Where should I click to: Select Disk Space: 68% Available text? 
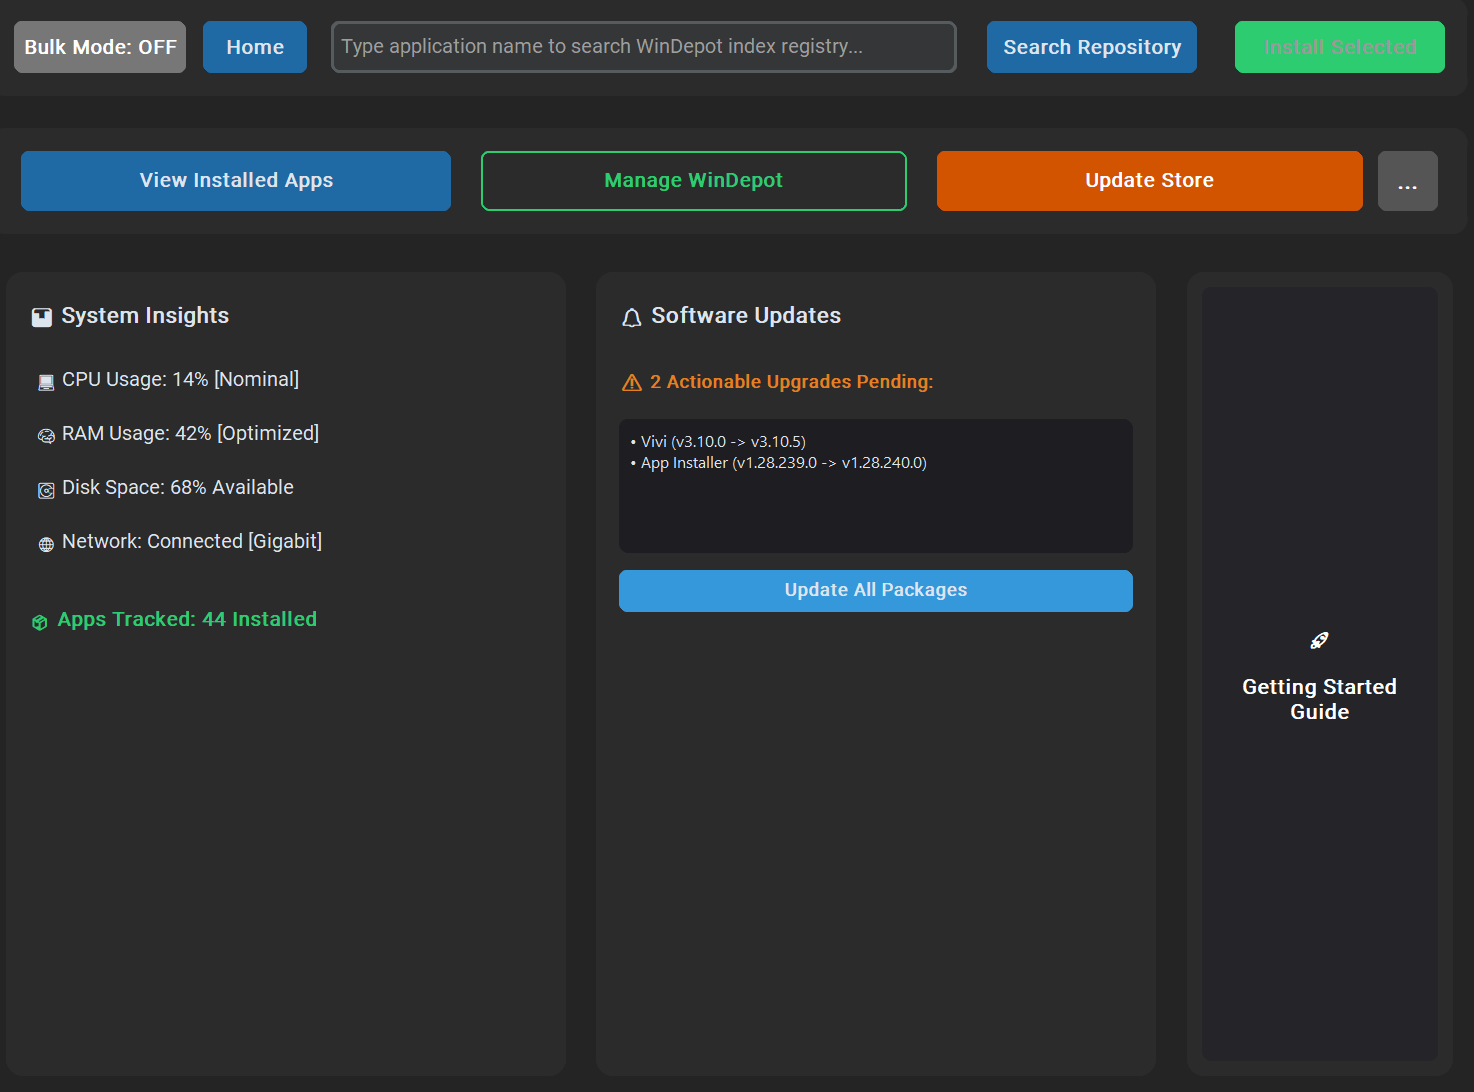pos(178,487)
